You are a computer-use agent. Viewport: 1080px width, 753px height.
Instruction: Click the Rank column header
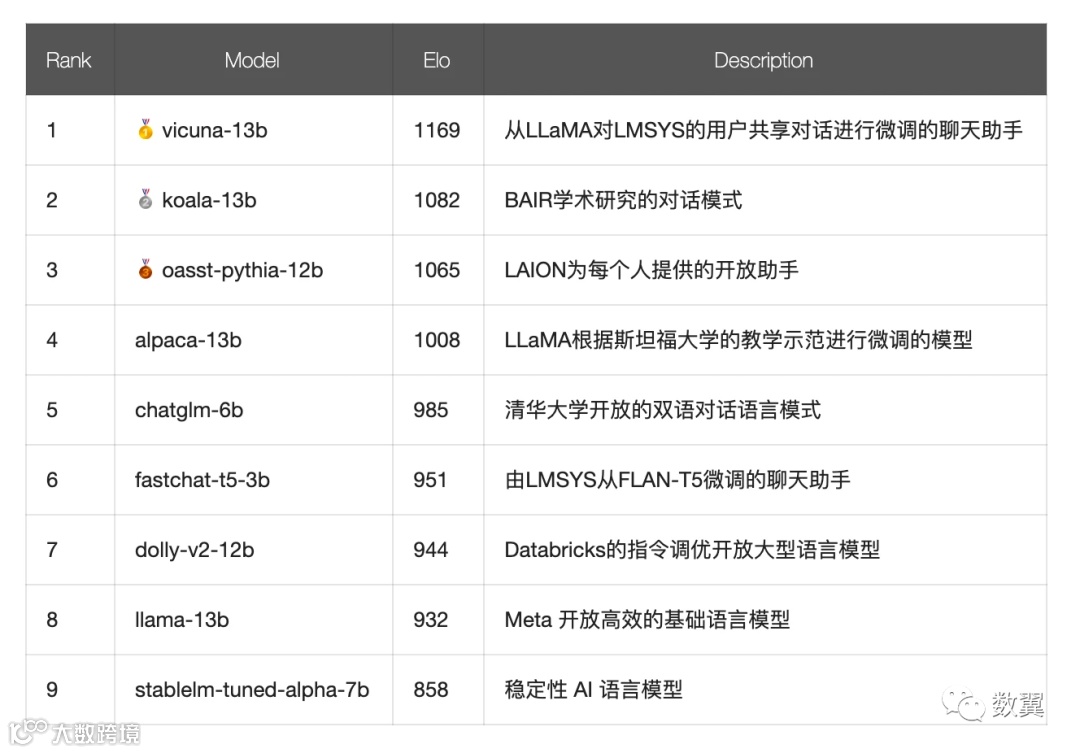click(x=68, y=61)
